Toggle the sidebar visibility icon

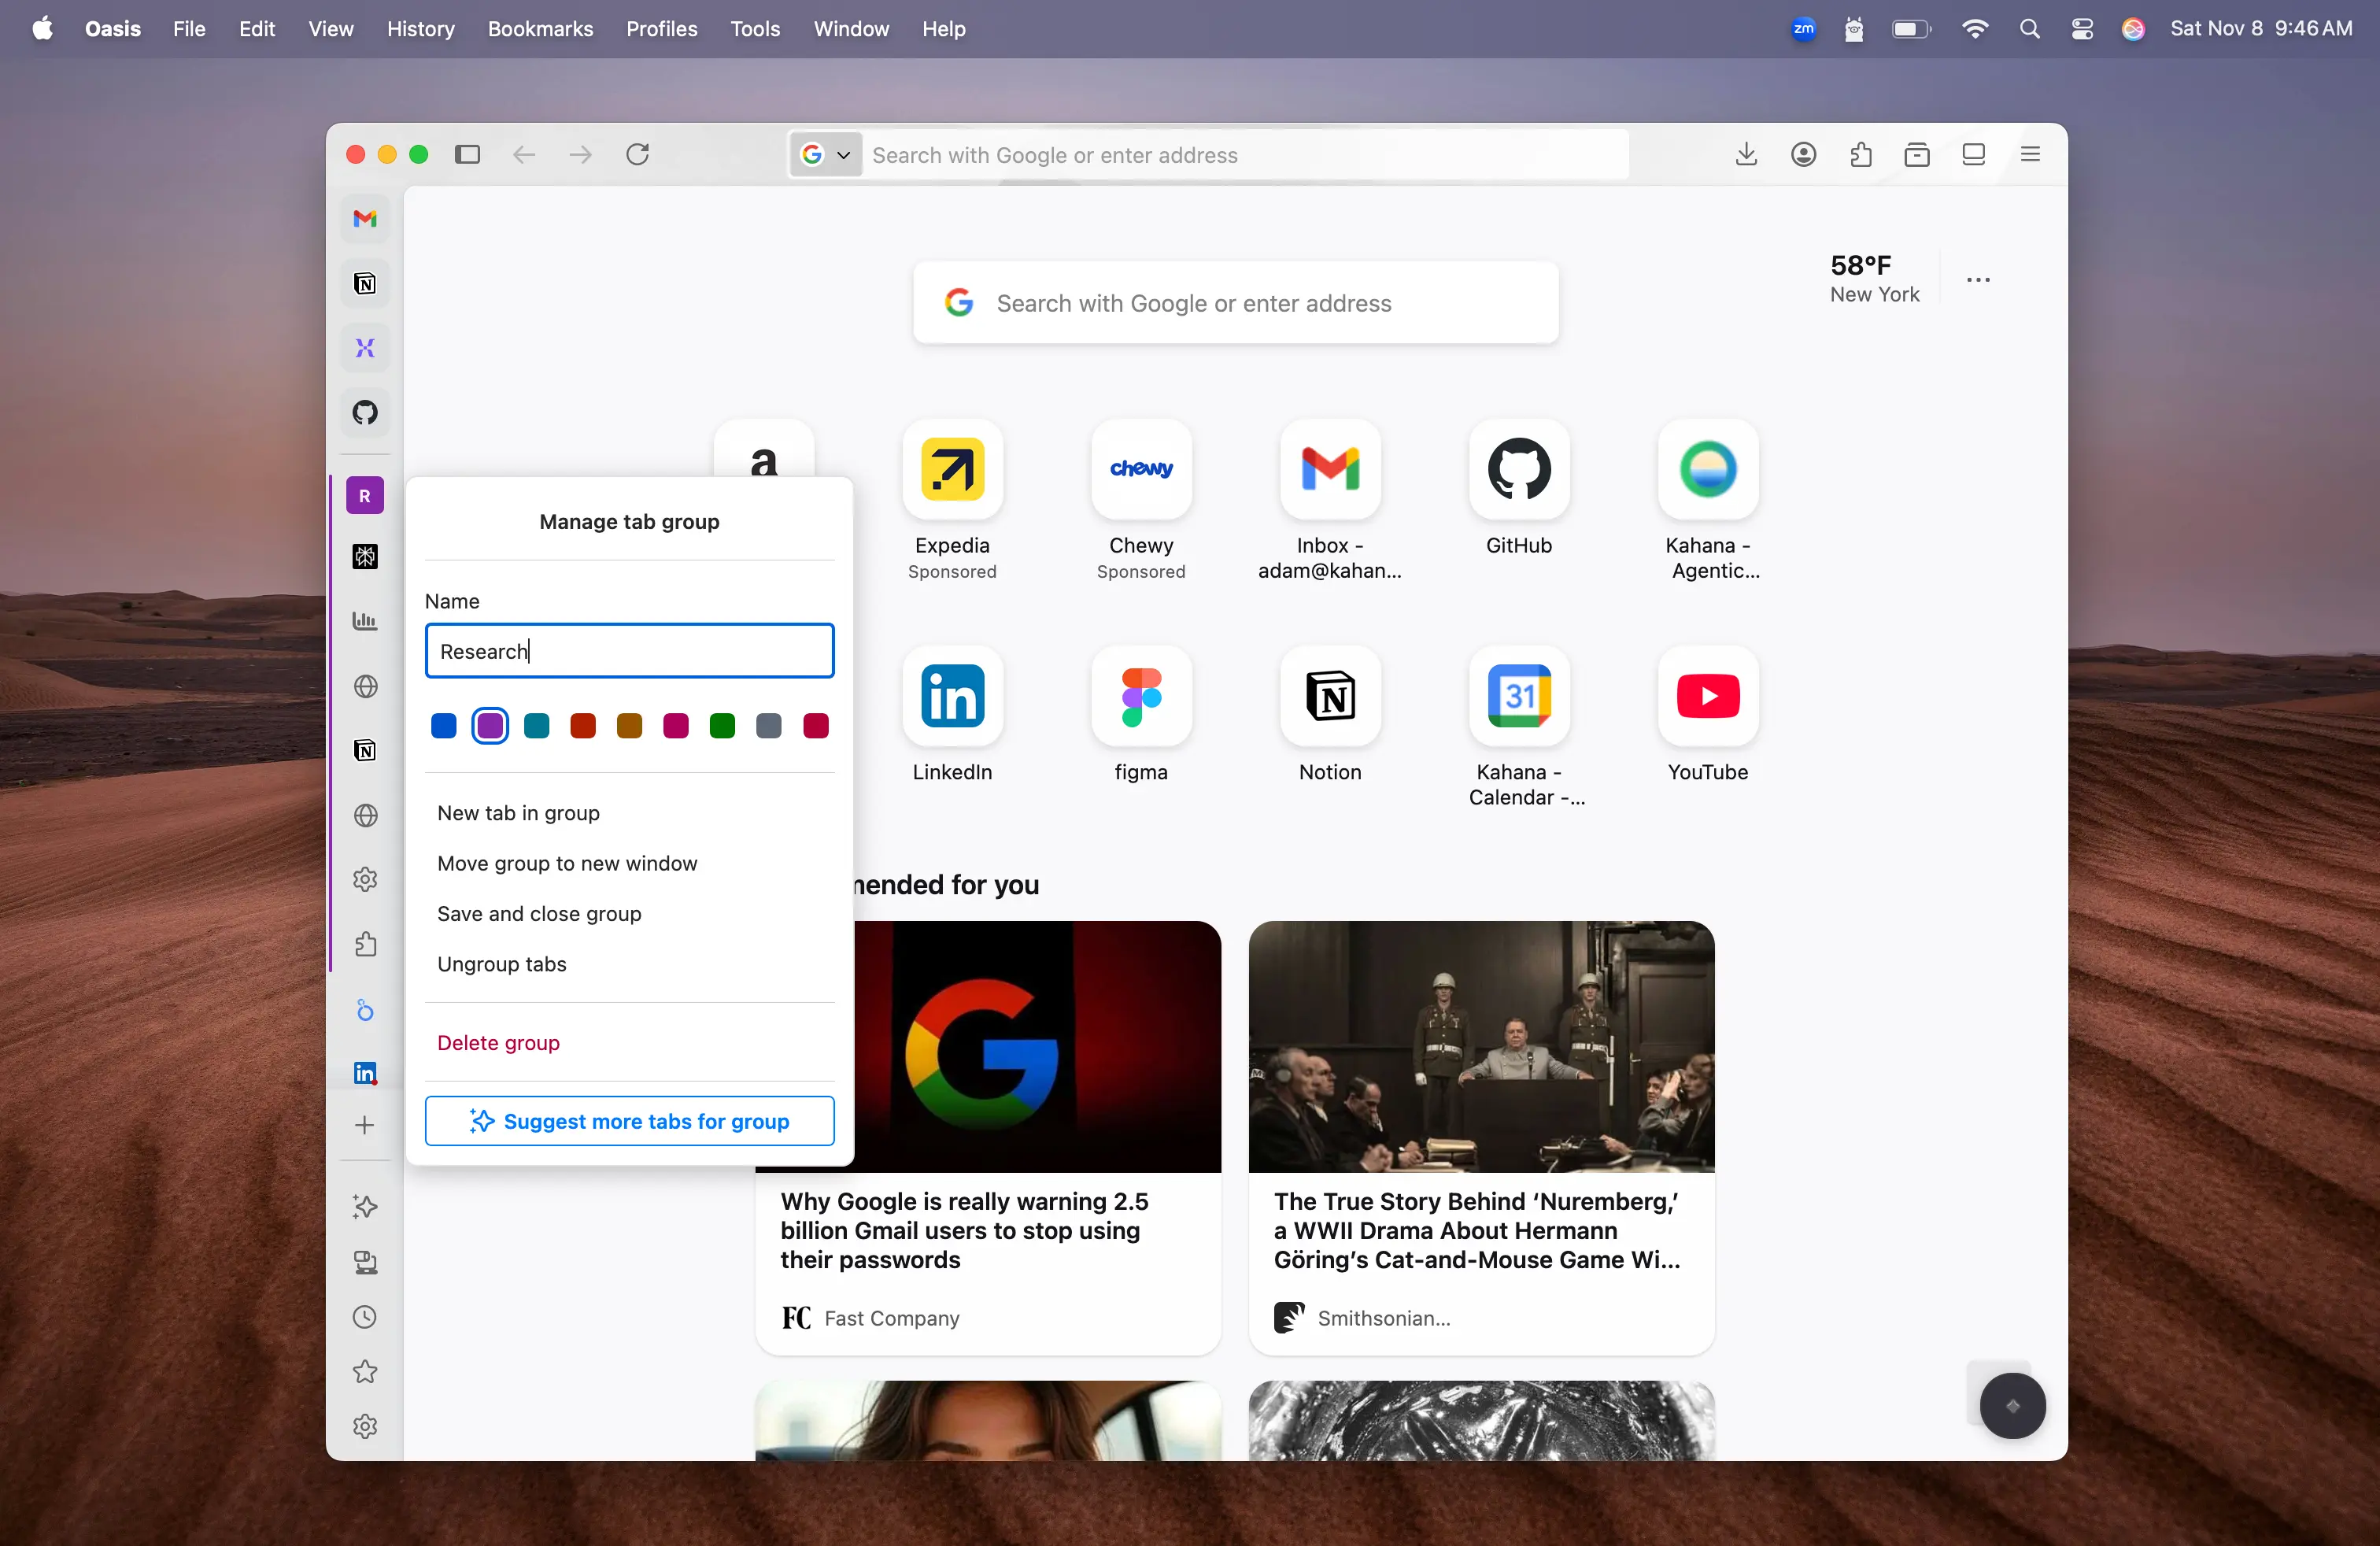[468, 154]
